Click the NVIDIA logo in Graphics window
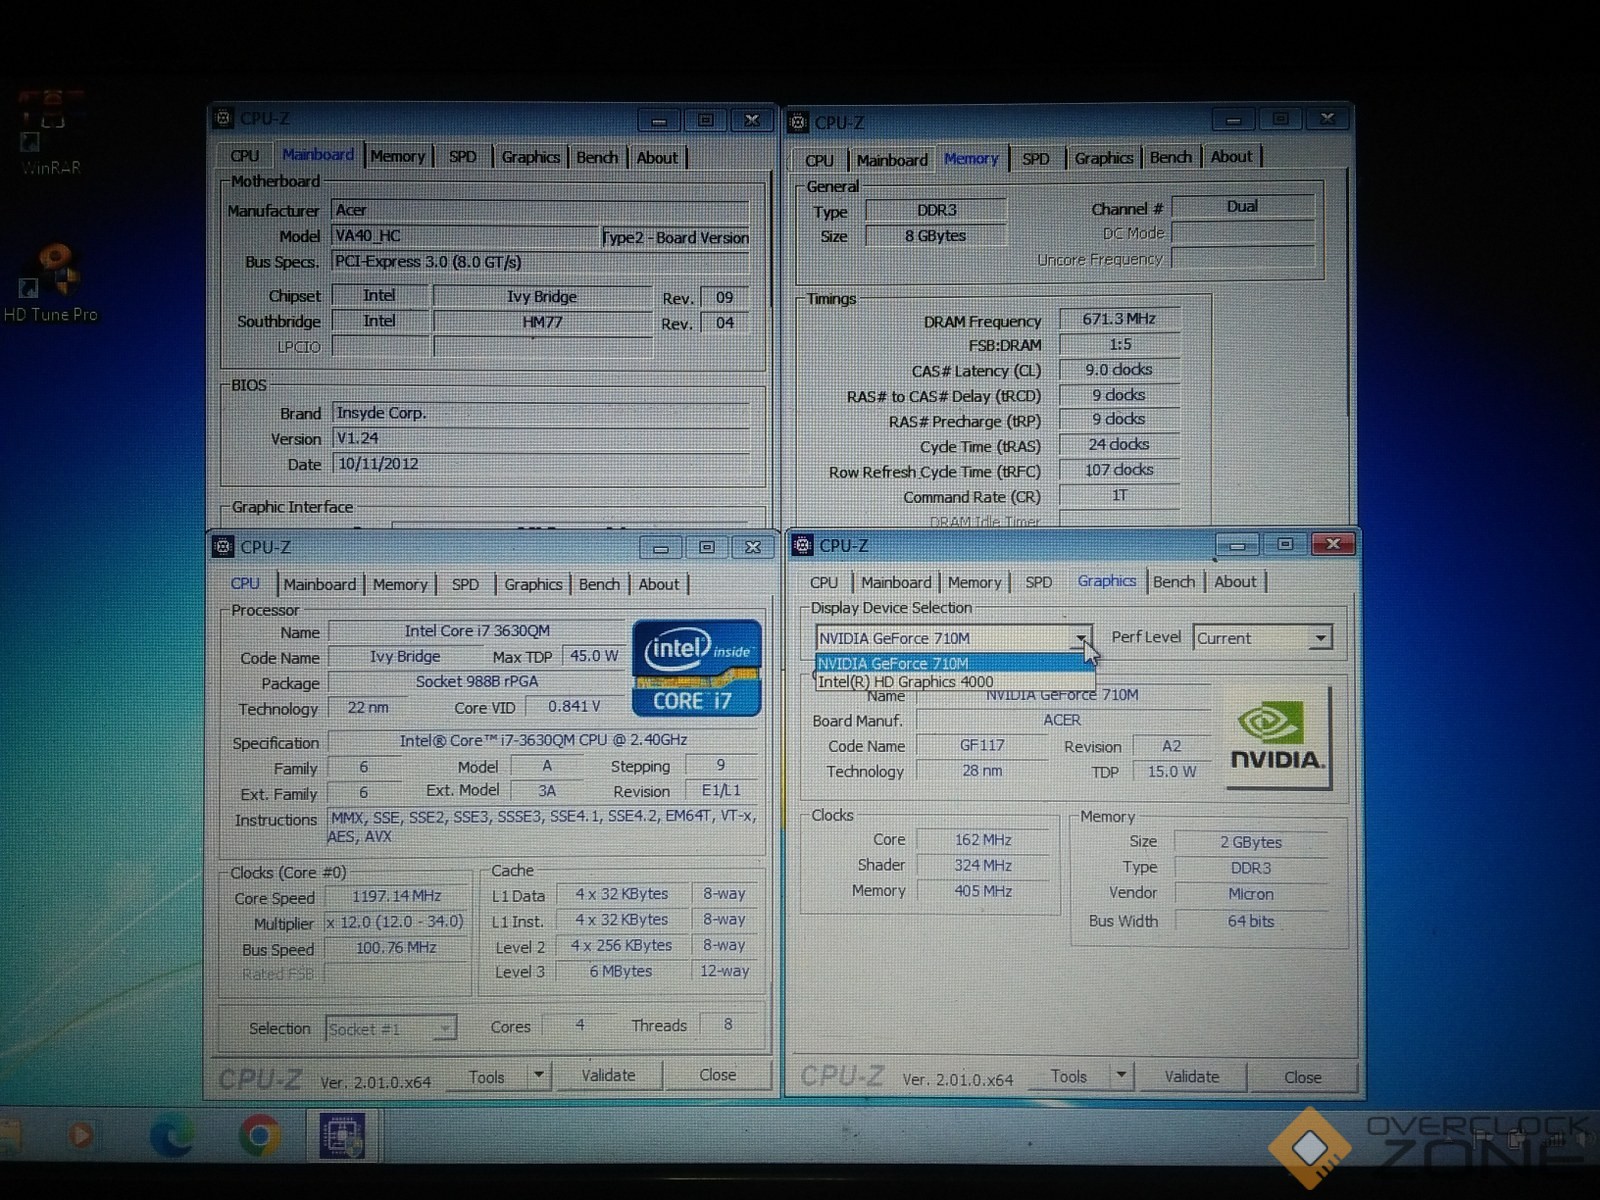Viewport: 1600px width, 1200px height. (1278, 738)
